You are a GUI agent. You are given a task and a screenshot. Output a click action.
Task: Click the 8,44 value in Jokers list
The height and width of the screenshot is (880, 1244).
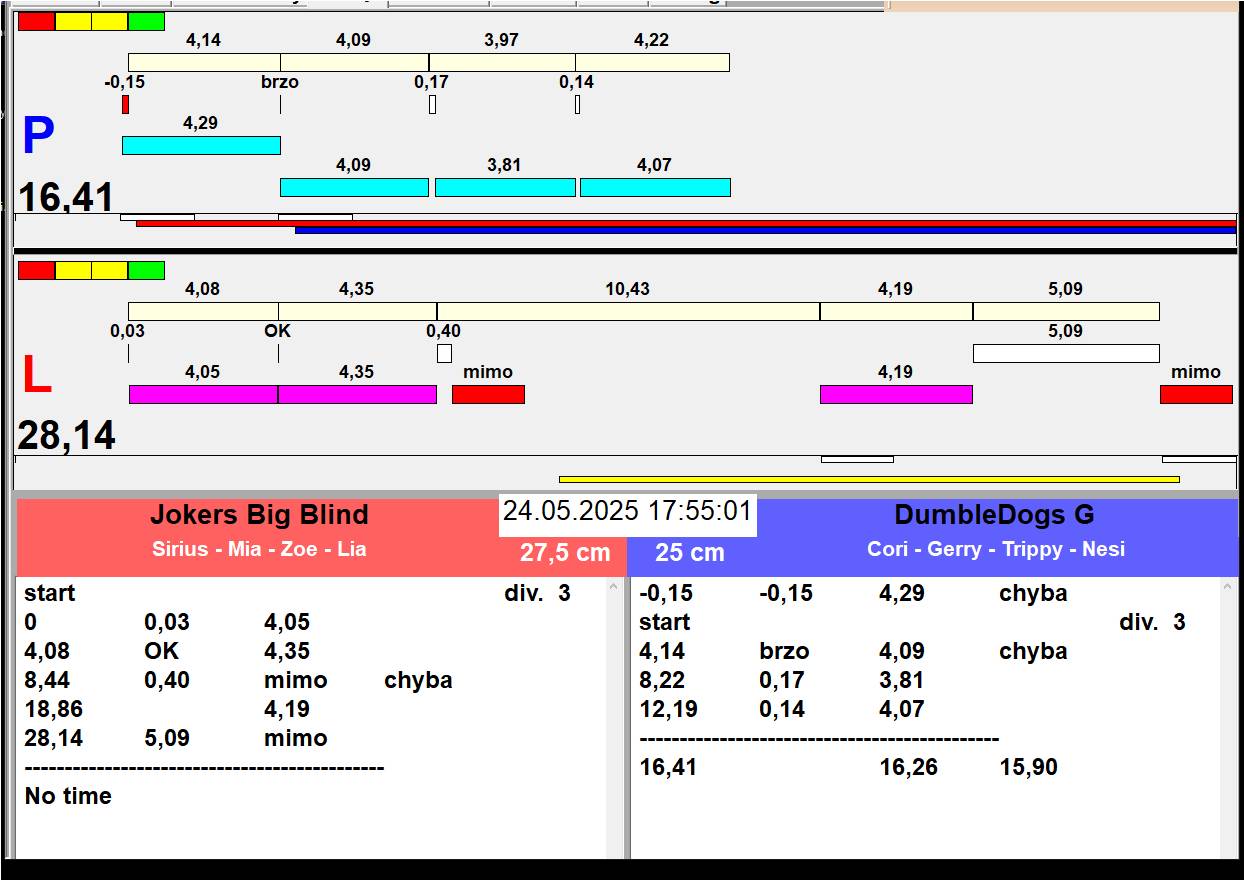pyautogui.click(x=47, y=680)
